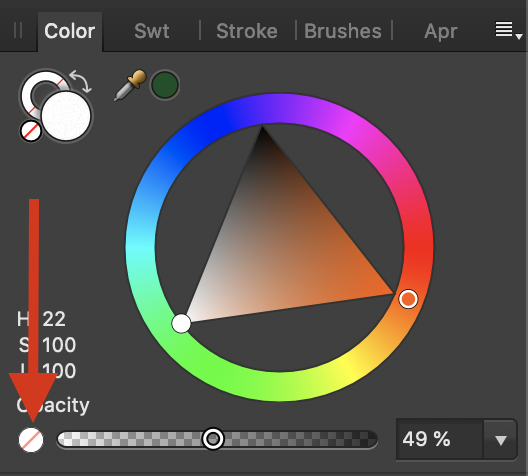Swap stroke and fill colors arrow
This screenshot has height=476, width=528.
pyautogui.click(x=81, y=81)
